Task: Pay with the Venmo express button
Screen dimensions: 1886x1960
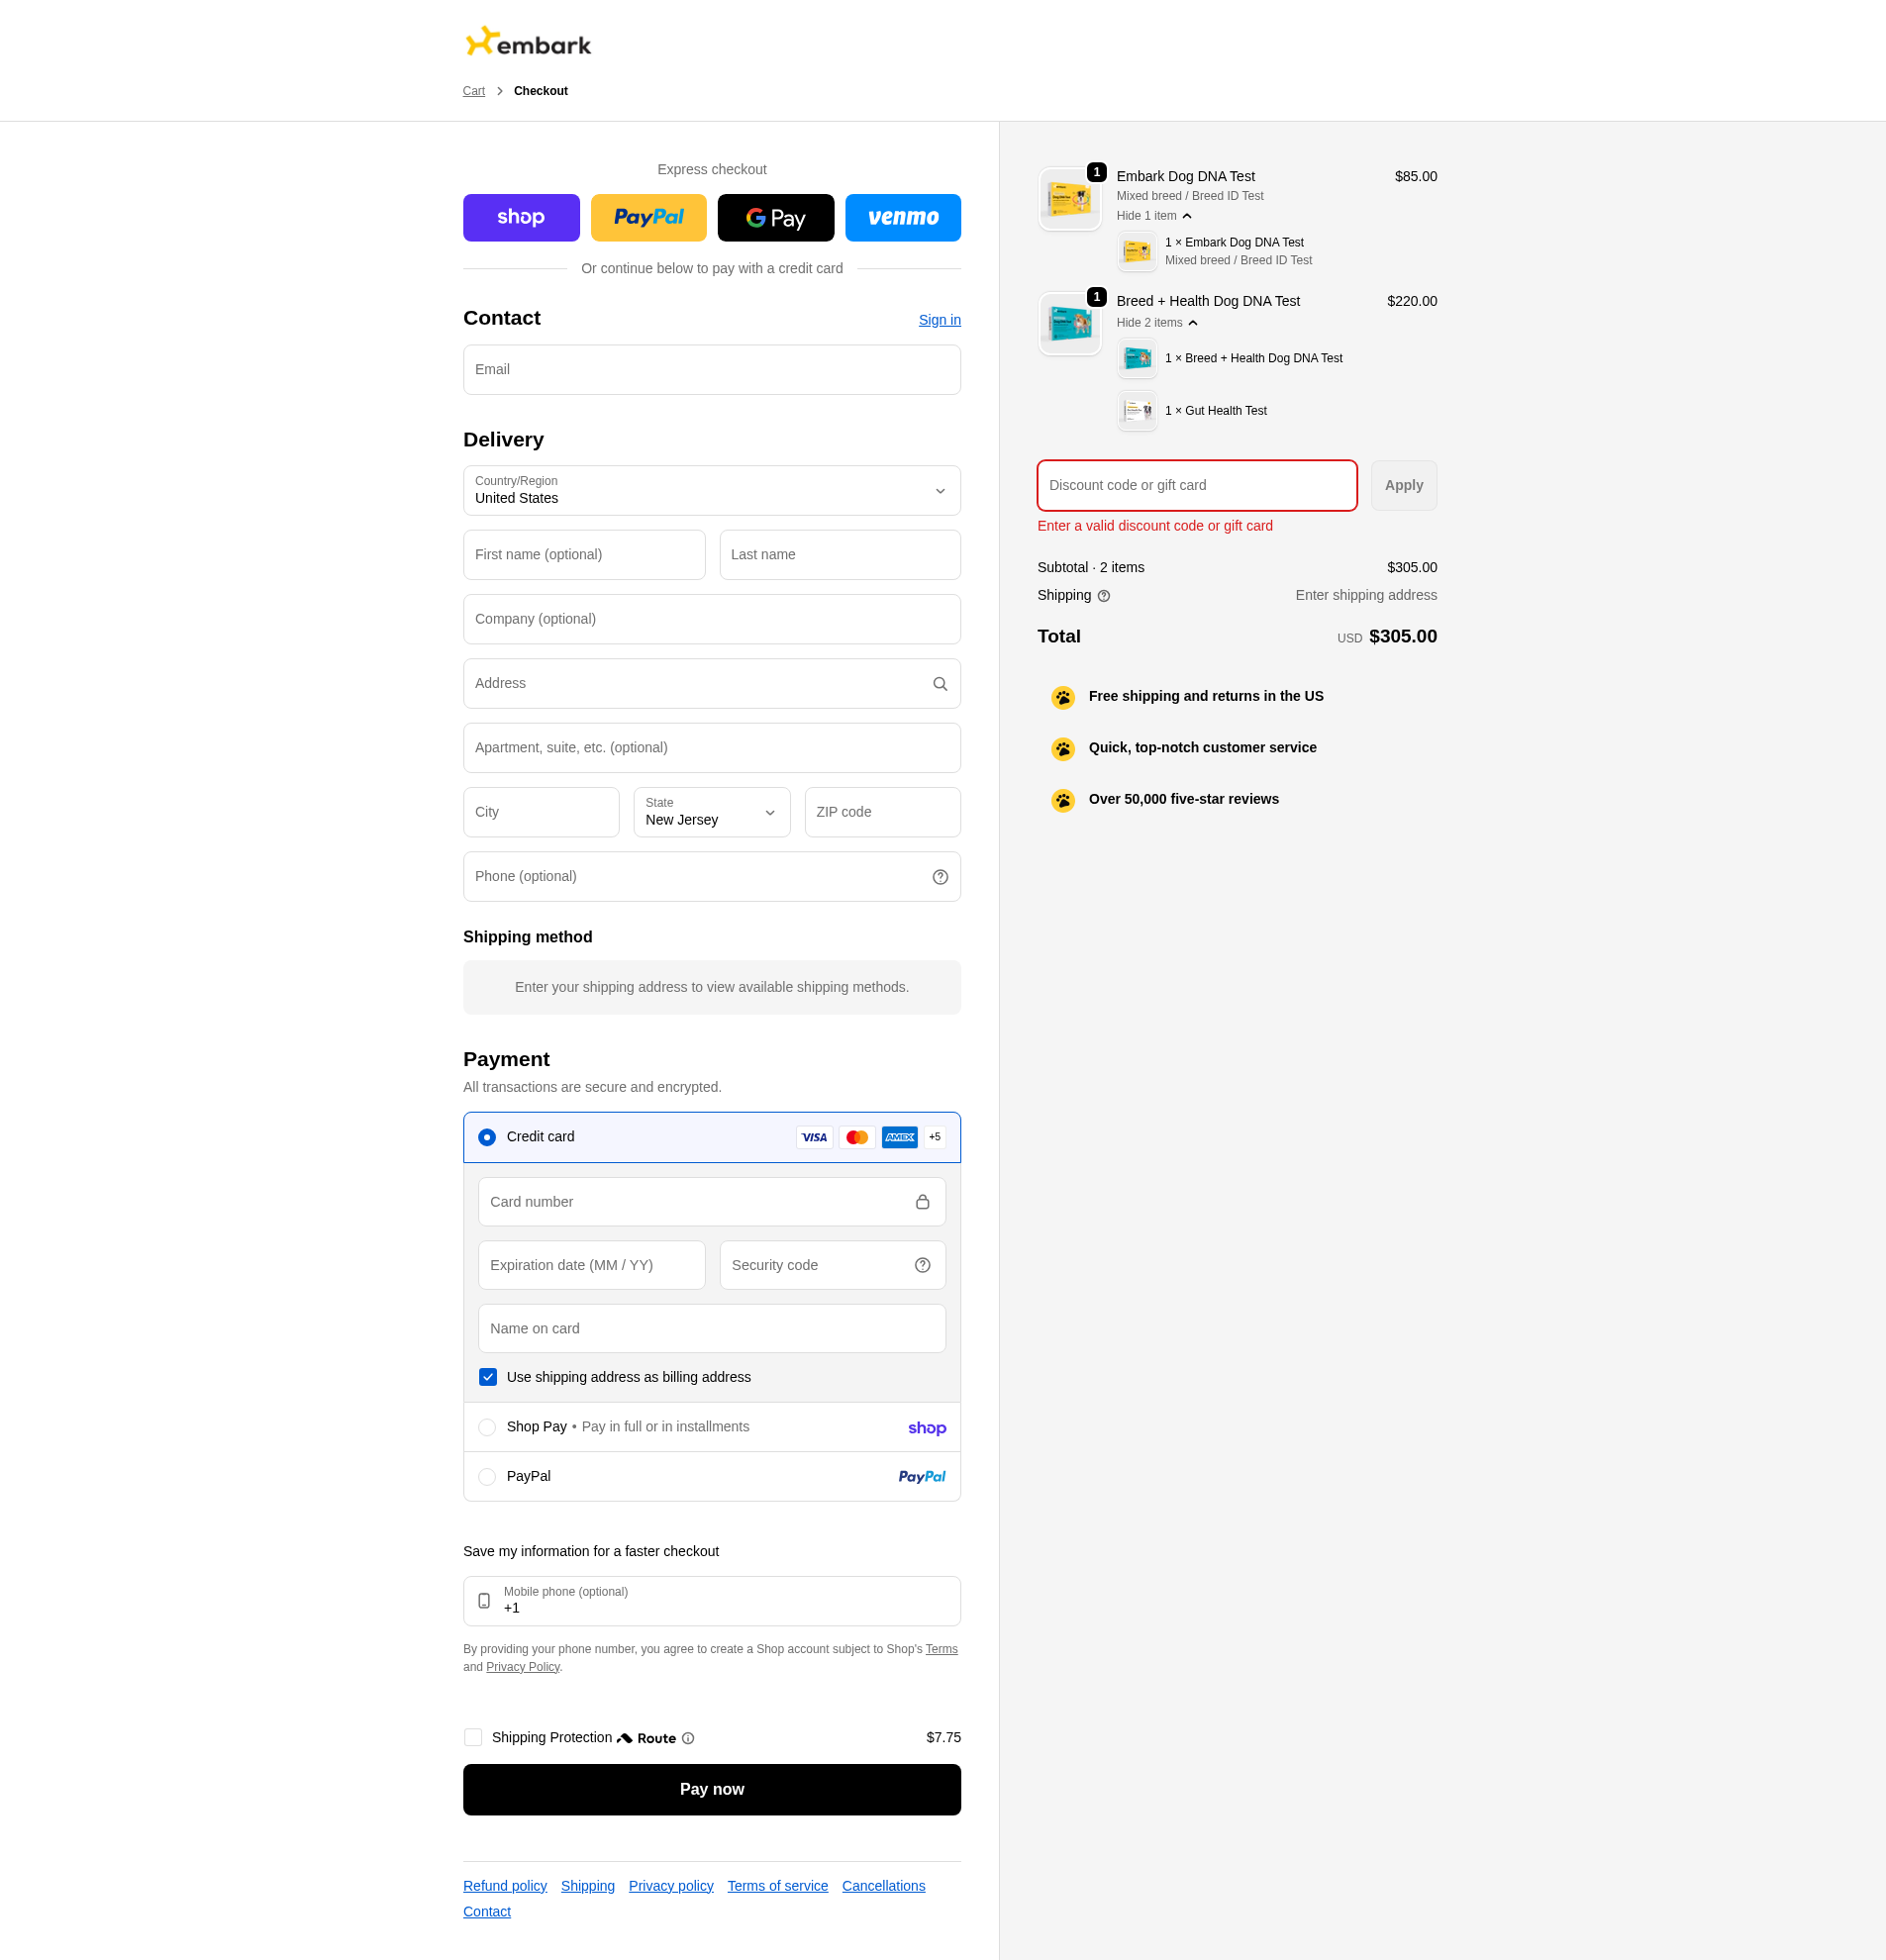Action: (903, 217)
